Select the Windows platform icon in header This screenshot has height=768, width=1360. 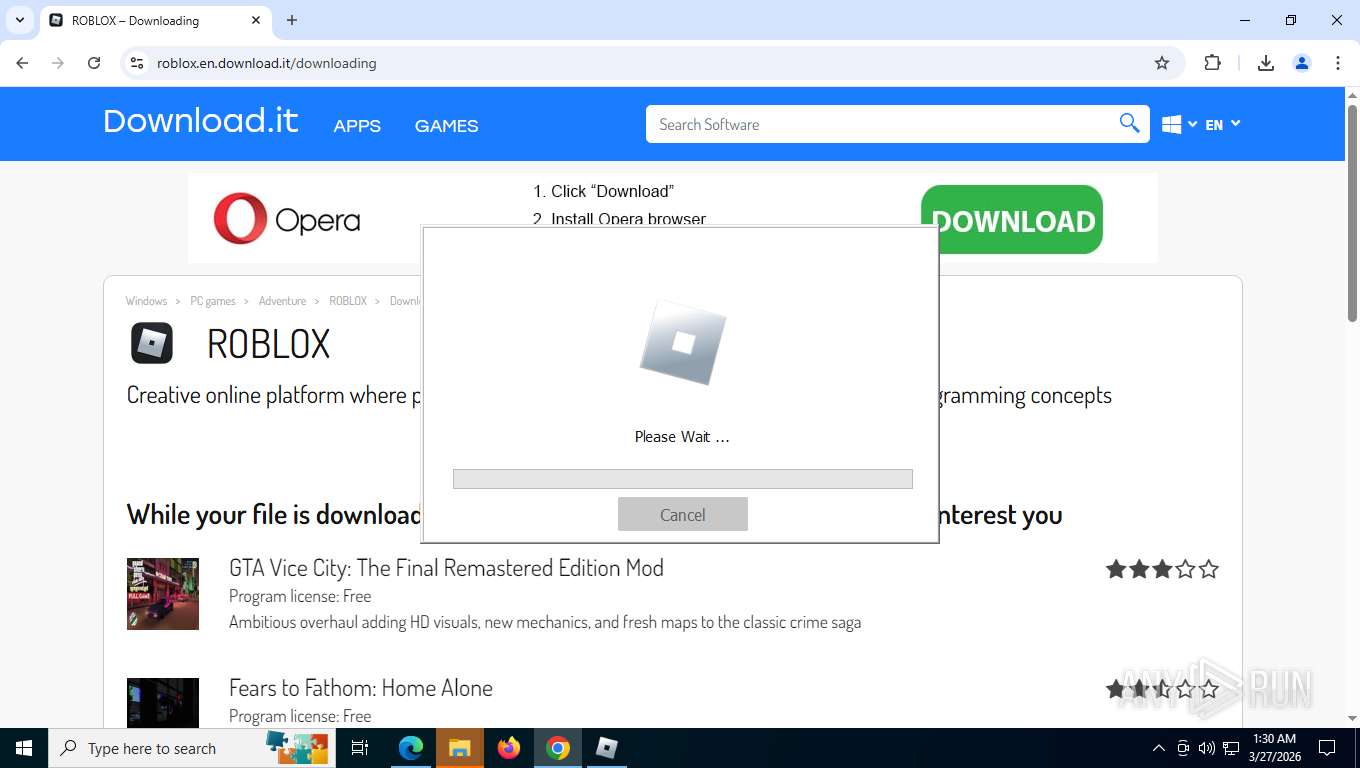click(1172, 125)
